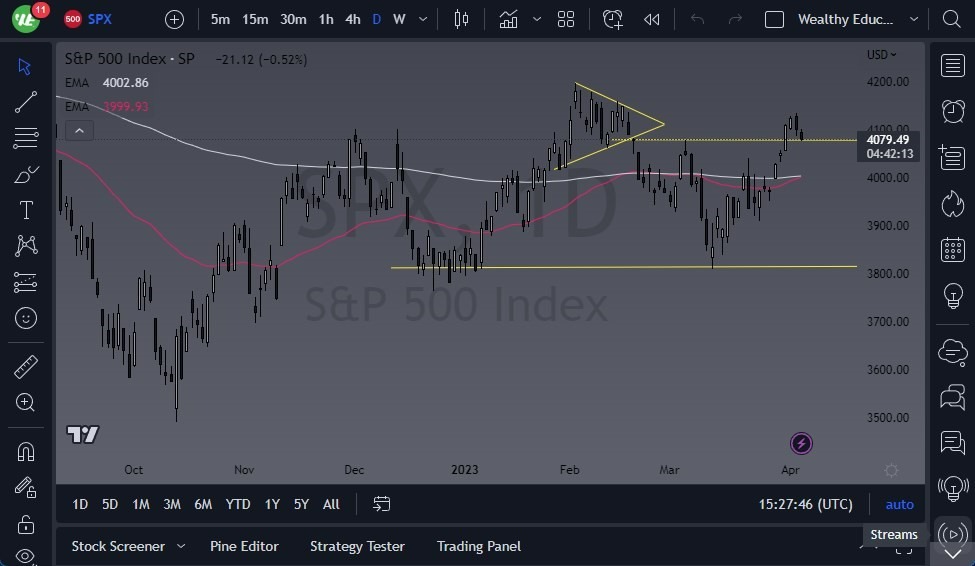Open the candlestick chart type menu

pyautogui.click(x=461, y=19)
